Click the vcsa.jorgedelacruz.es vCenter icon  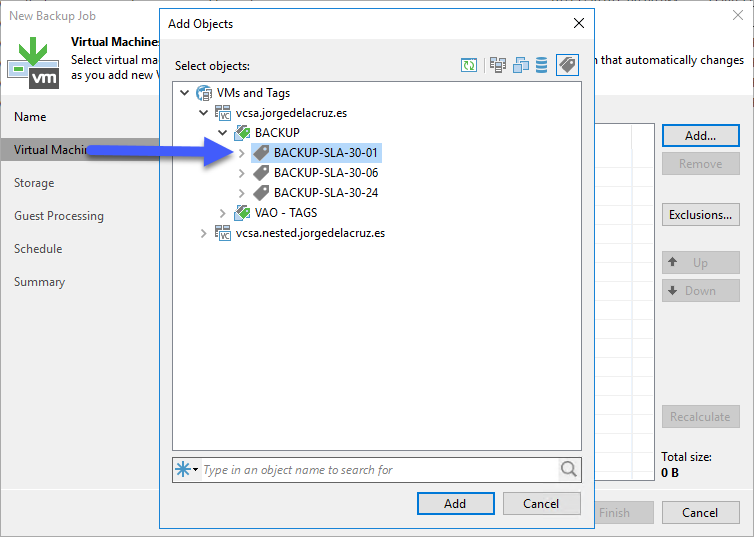click(x=223, y=113)
